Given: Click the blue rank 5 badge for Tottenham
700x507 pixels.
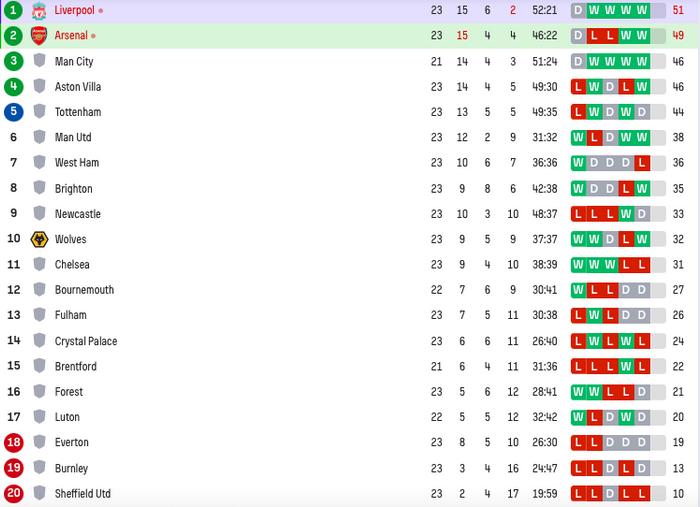Looking at the screenshot, I should point(13,112).
